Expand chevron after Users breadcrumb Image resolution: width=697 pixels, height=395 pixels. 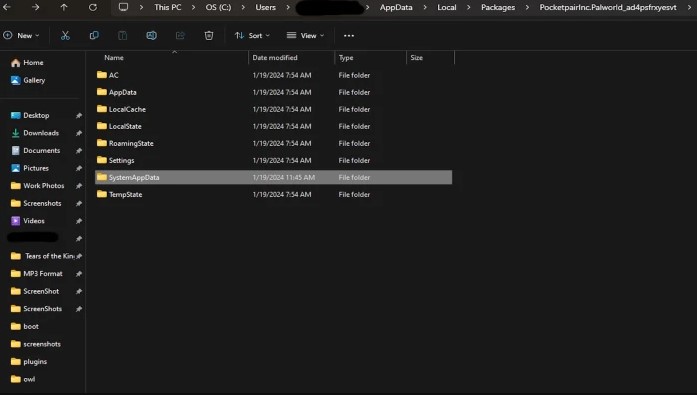pyautogui.click(x=288, y=8)
